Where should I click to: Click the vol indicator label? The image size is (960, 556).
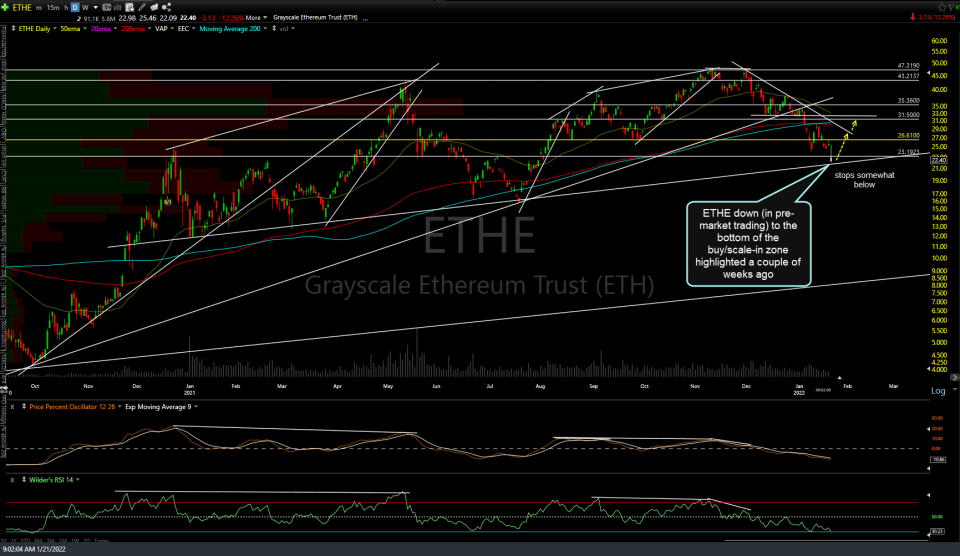(x=283, y=29)
